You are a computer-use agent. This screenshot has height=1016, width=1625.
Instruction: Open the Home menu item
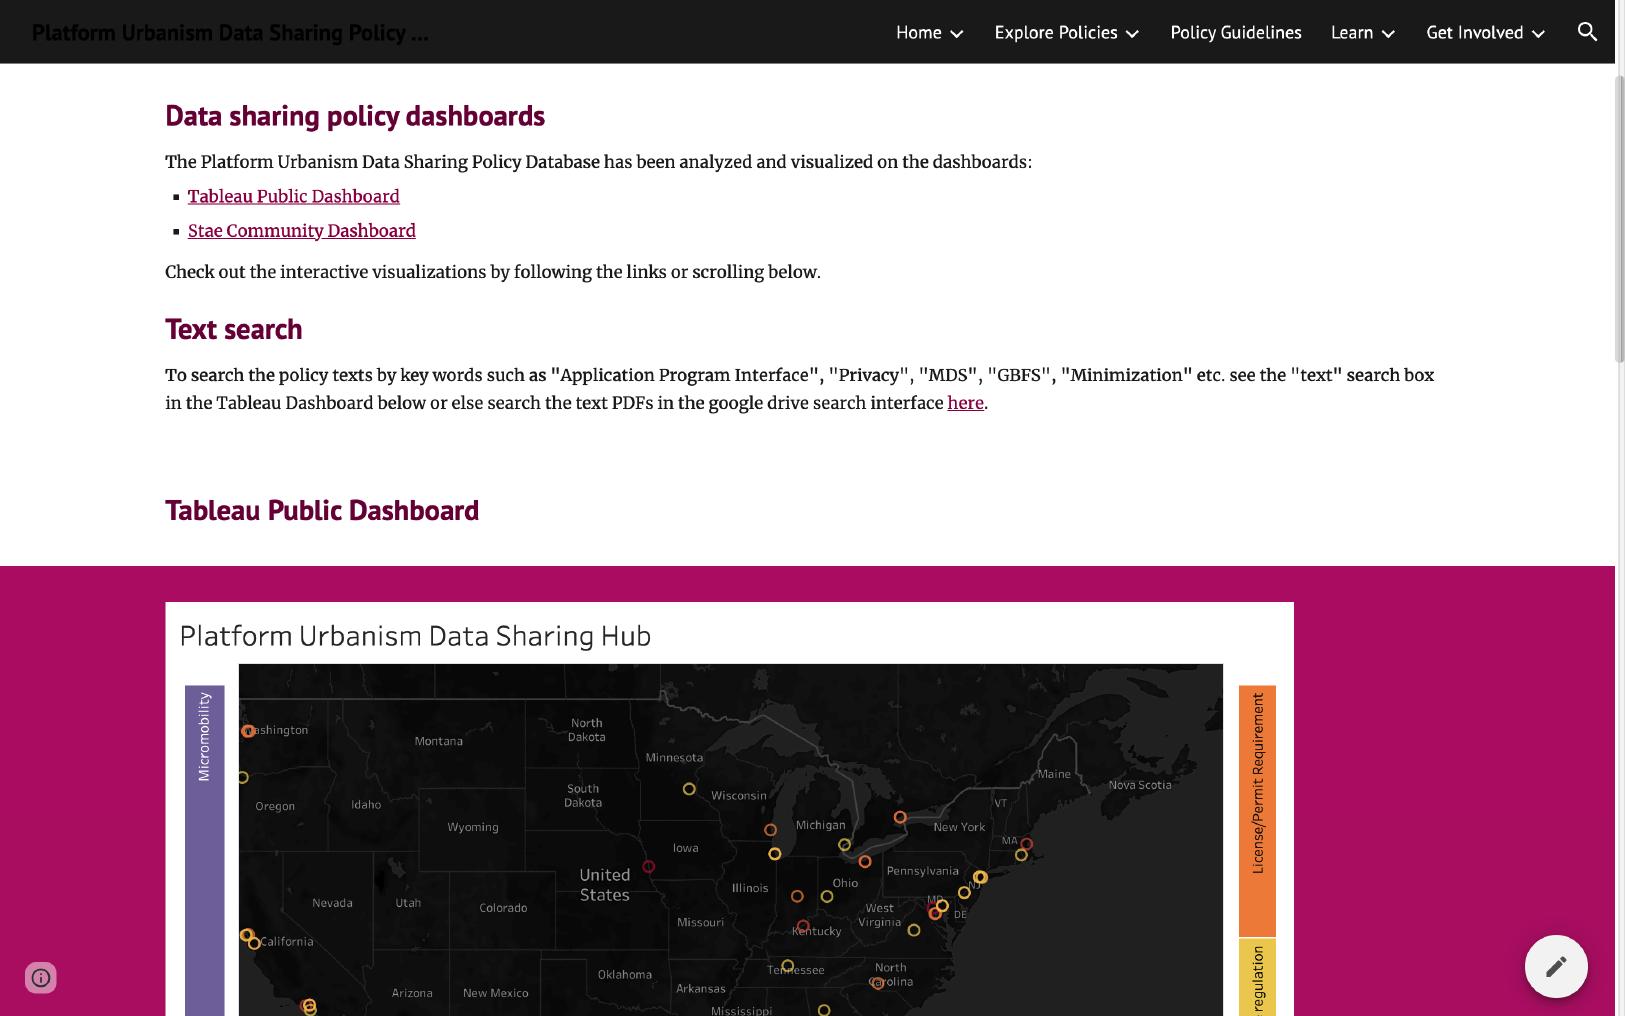tap(919, 32)
